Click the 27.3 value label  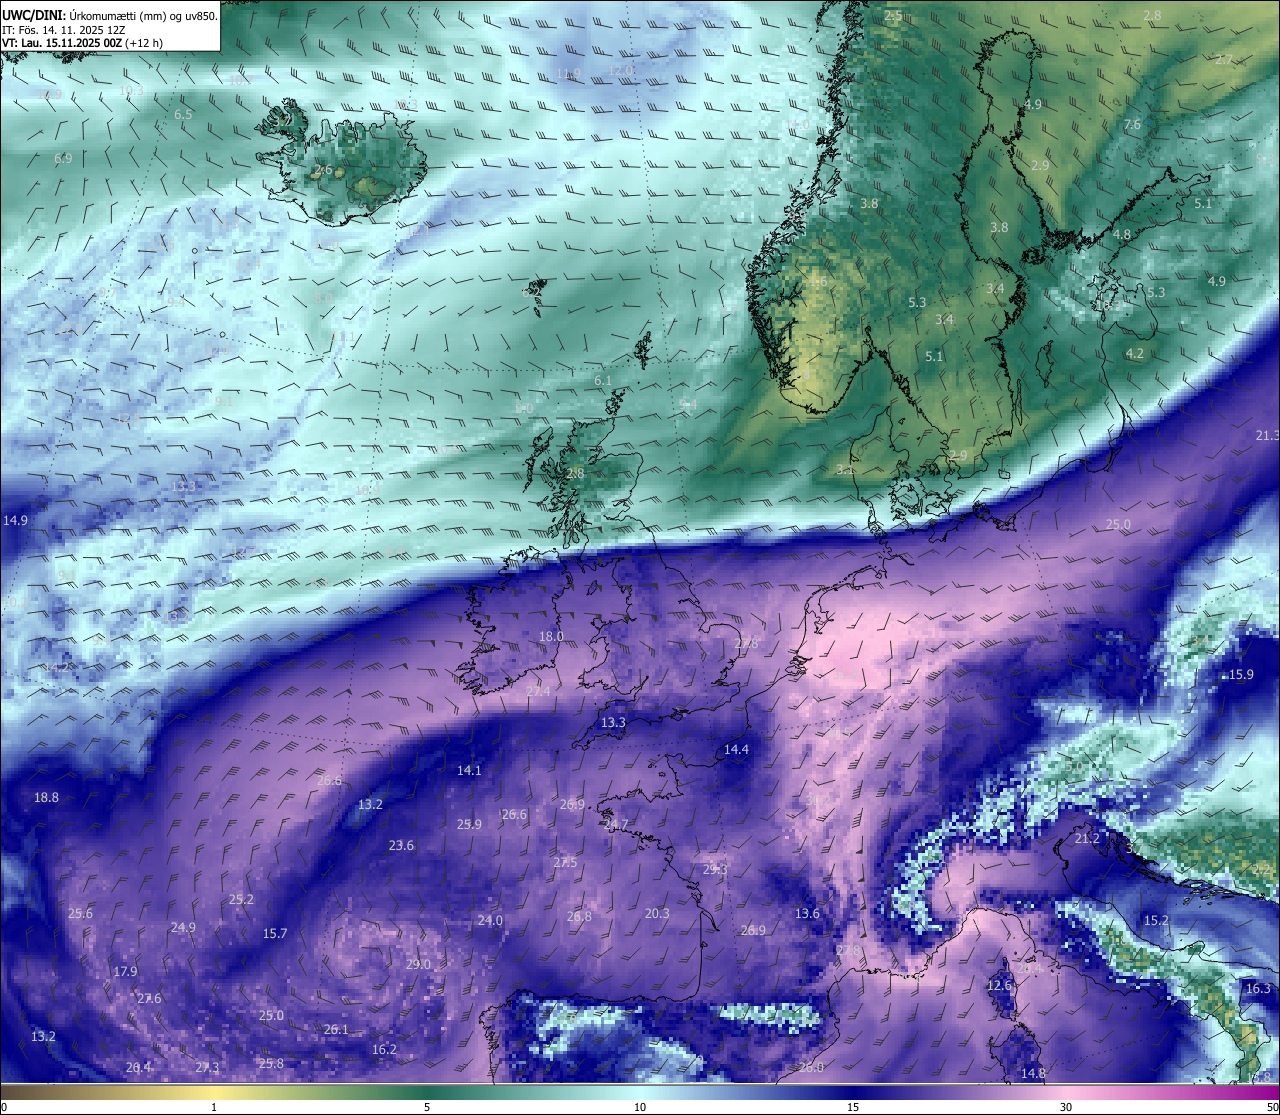207,1069
